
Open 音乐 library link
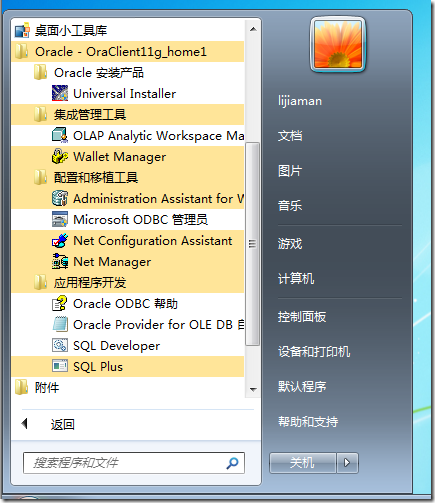click(x=290, y=206)
